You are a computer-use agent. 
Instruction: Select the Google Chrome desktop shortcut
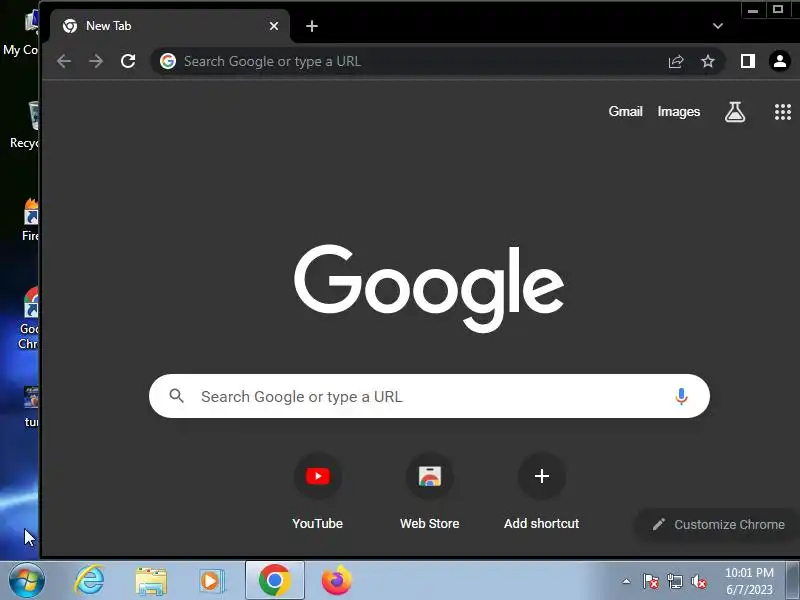(x=28, y=319)
